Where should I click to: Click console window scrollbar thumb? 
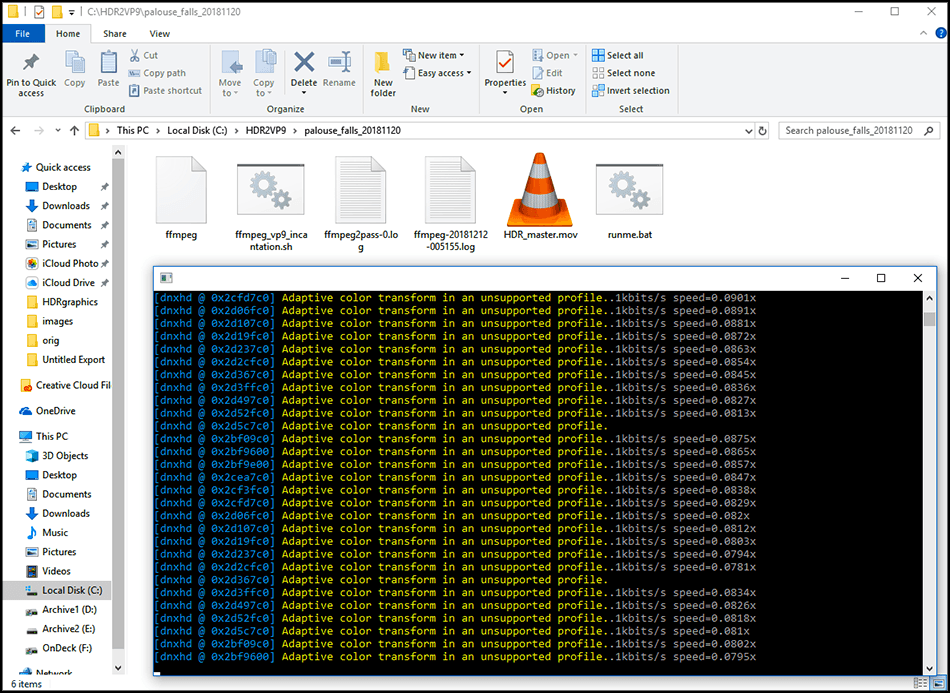pos(930,319)
